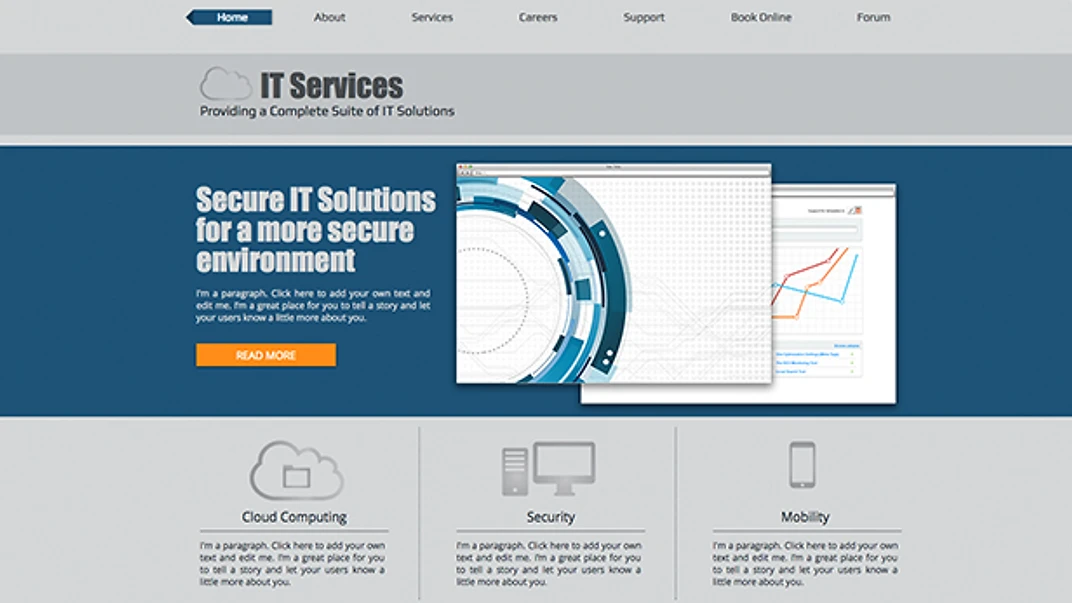Image resolution: width=1072 pixels, height=603 pixels.
Task: Click the Cloud Computing heading
Action: pos(294,517)
